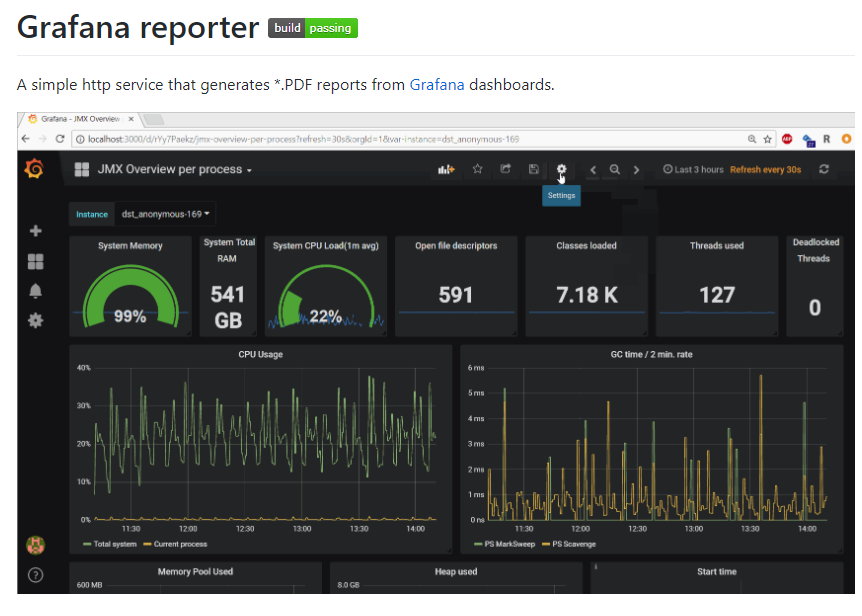Open the System Total RAM panel title
The image size is (862, 616).
tap(229, 250)
